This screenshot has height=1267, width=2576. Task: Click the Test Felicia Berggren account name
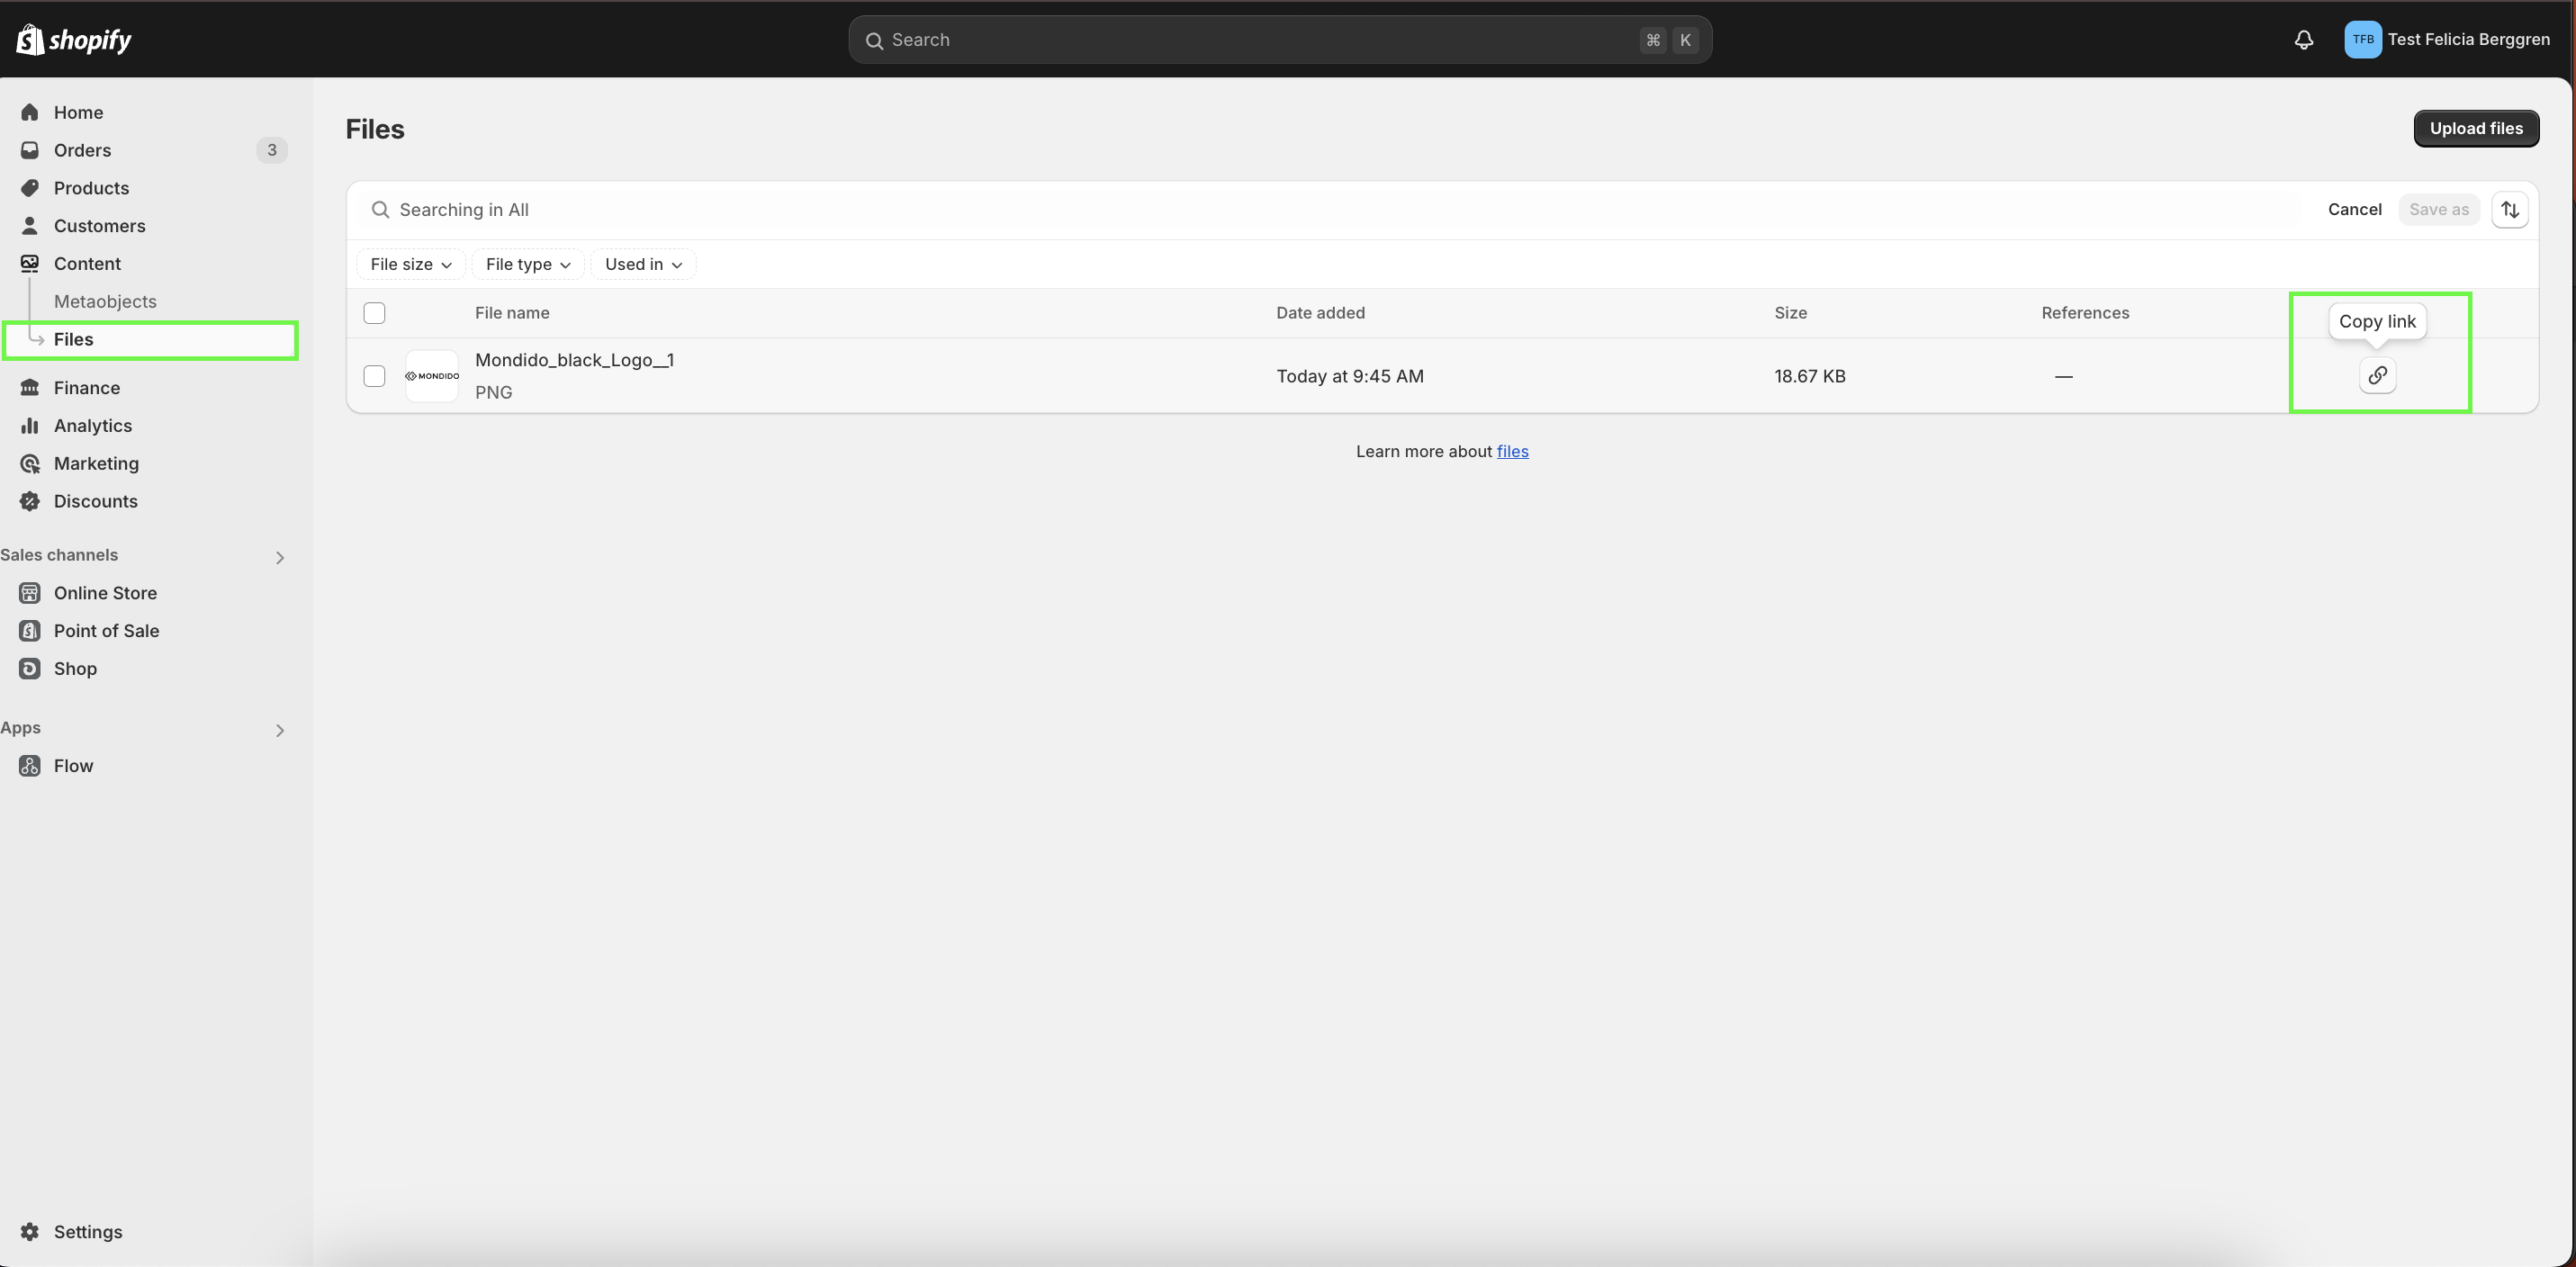2468,40
